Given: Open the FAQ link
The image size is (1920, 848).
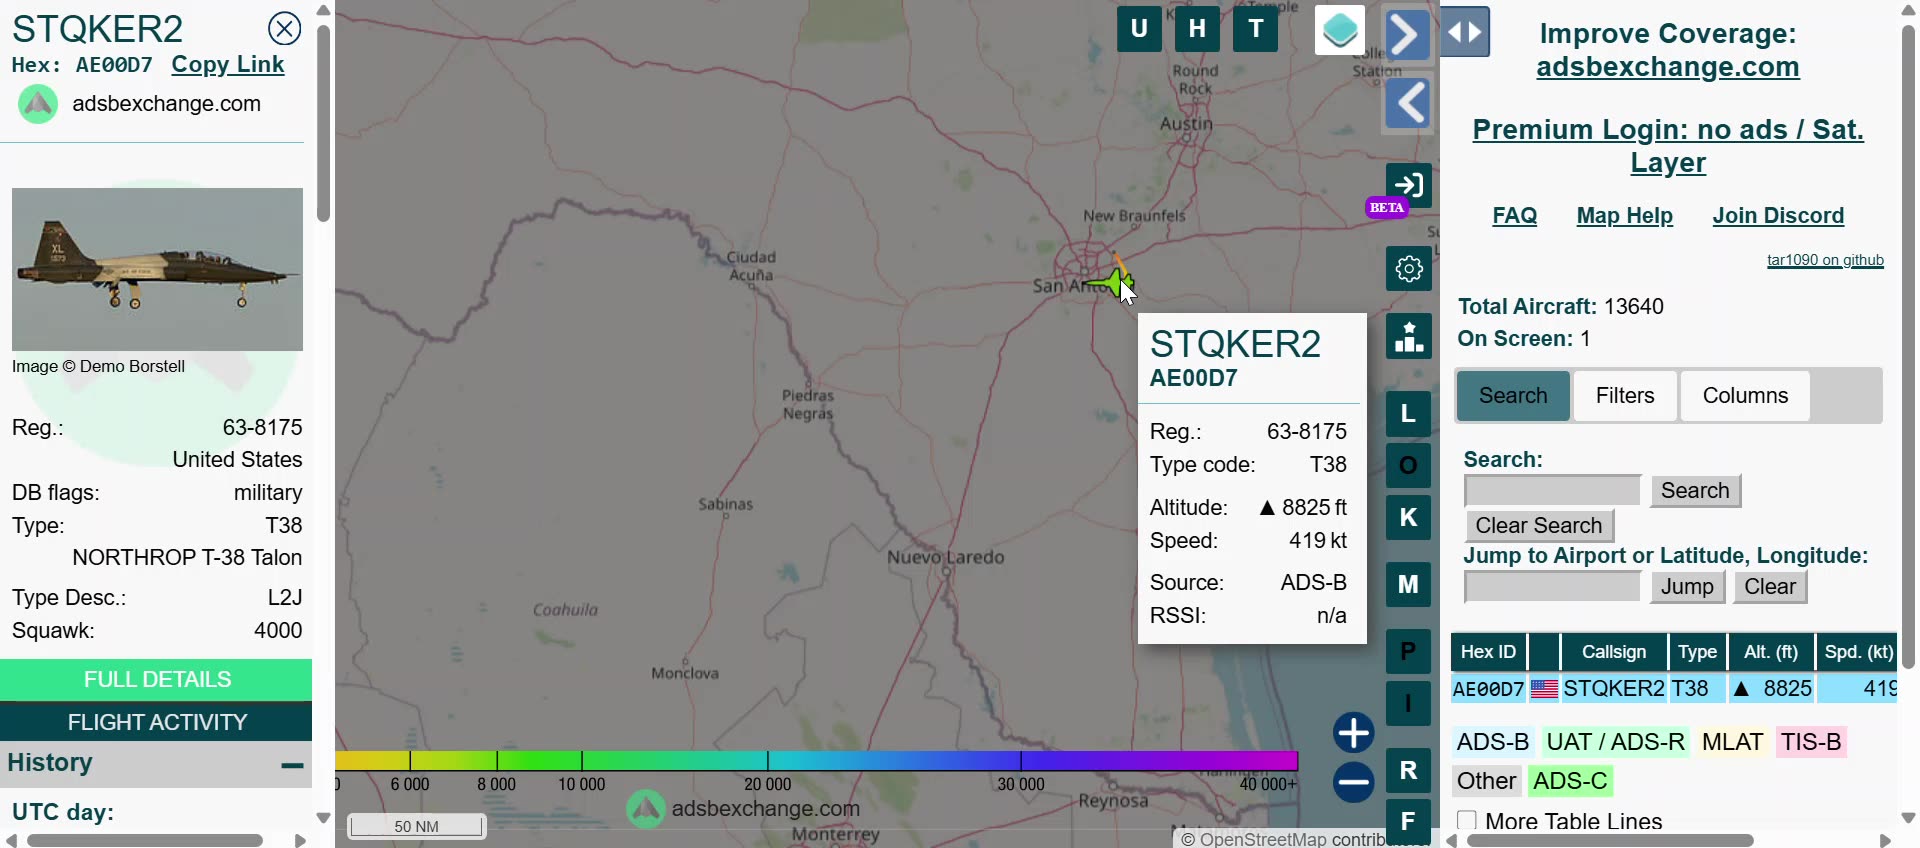Looking at the screenshot, I should (x=1515, y=216).
